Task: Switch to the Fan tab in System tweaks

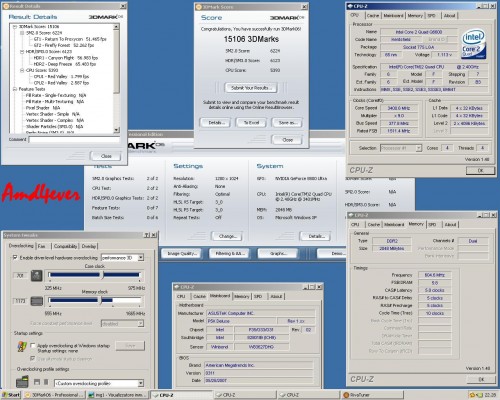Action: 41,246
